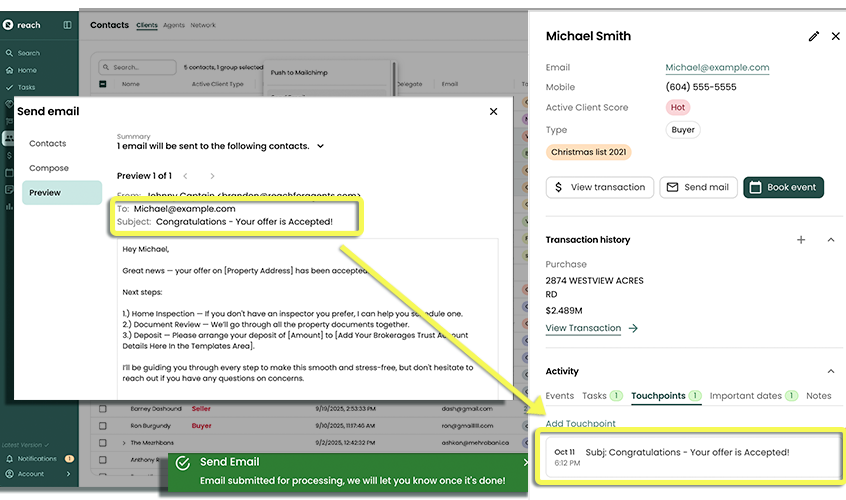
Task: Close the Send email dialog
Action: (493, 112)
